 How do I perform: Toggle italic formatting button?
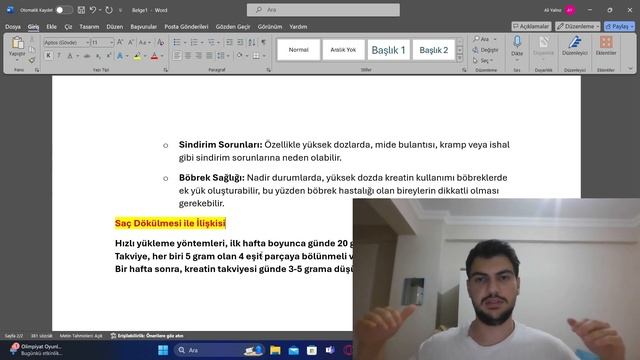pos(59,56)
